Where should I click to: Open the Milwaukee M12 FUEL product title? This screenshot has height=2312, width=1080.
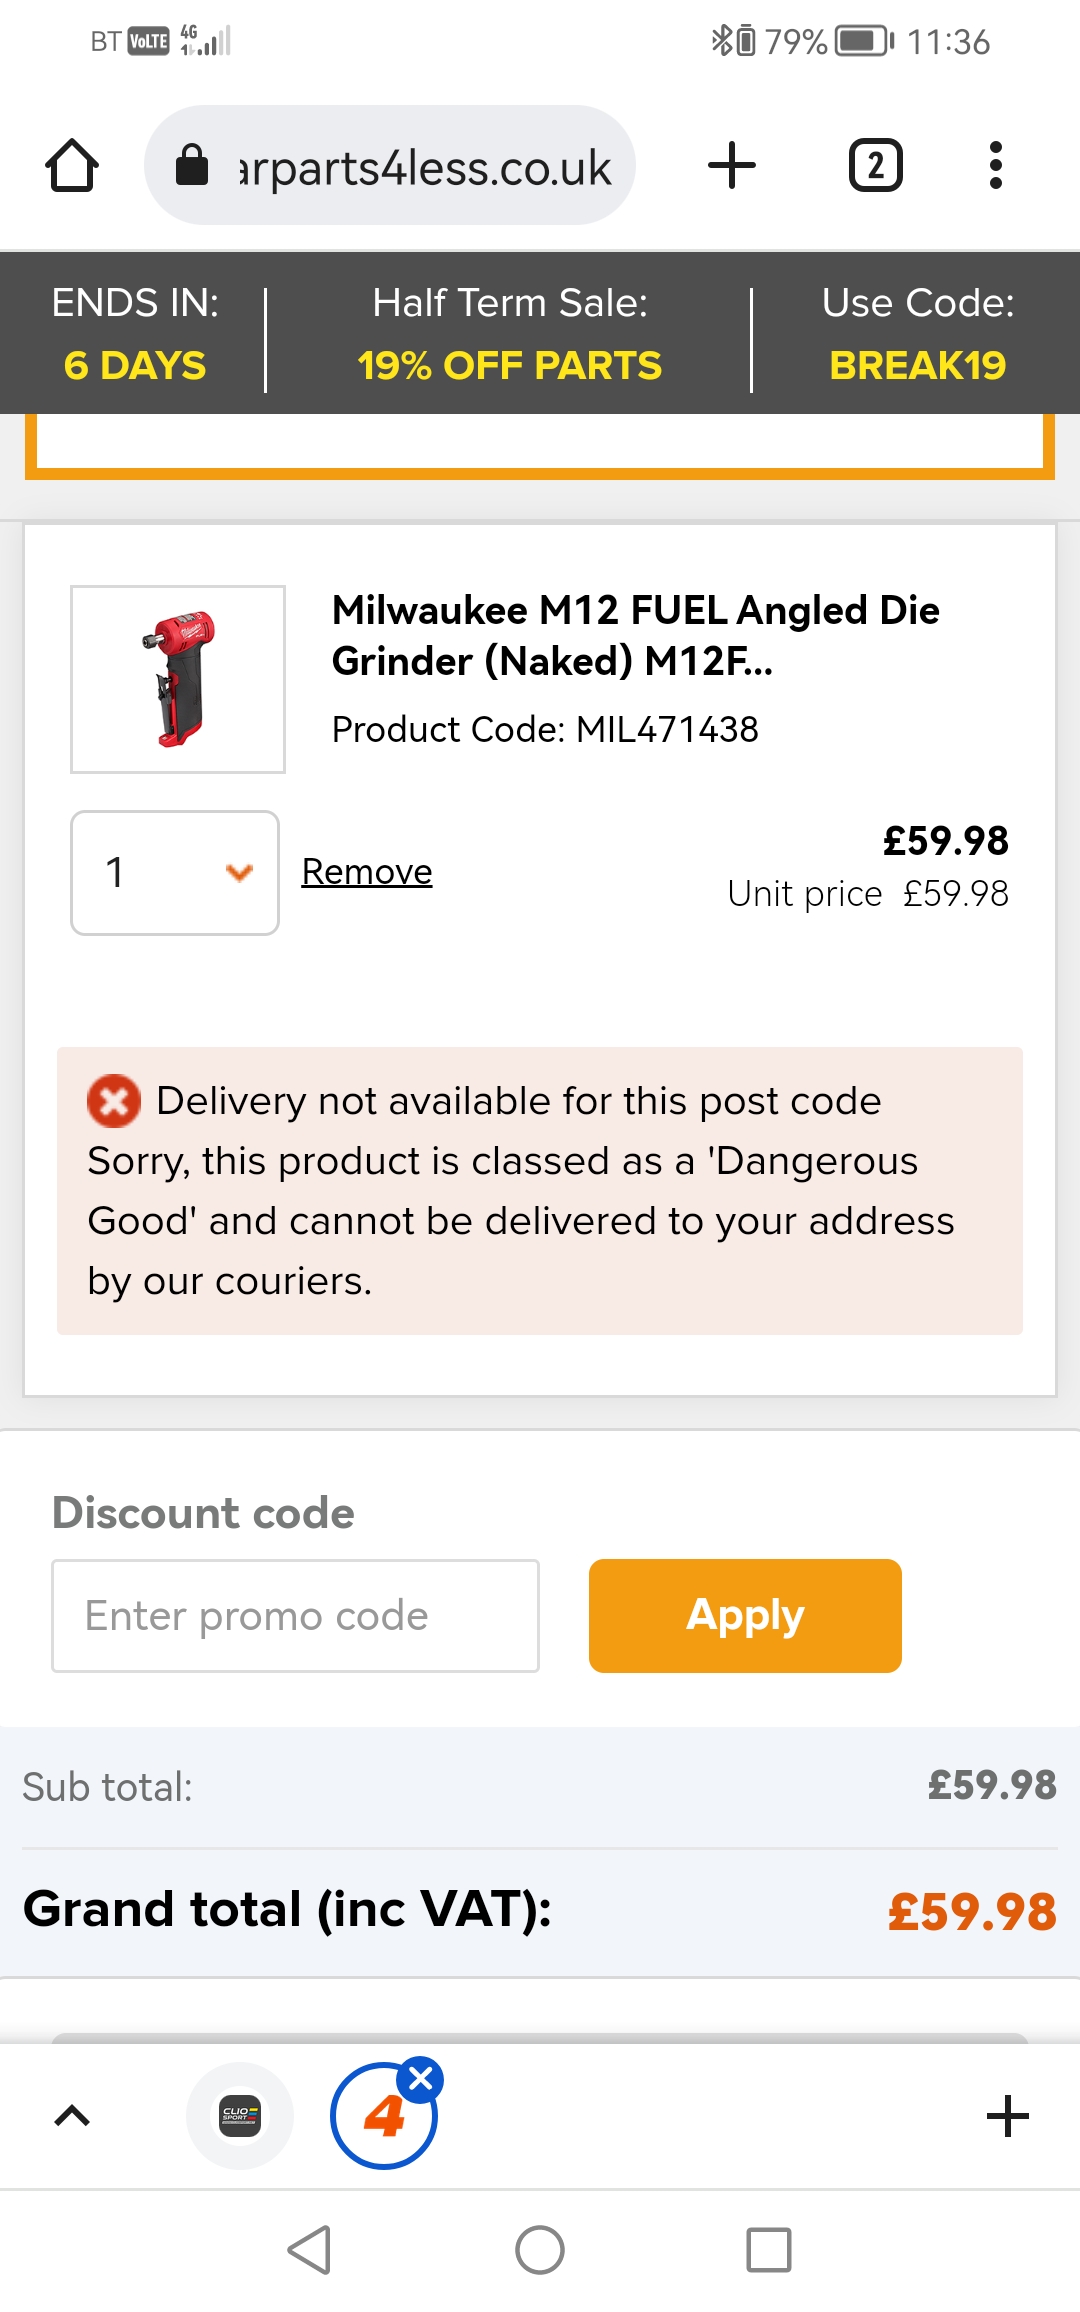636,635
